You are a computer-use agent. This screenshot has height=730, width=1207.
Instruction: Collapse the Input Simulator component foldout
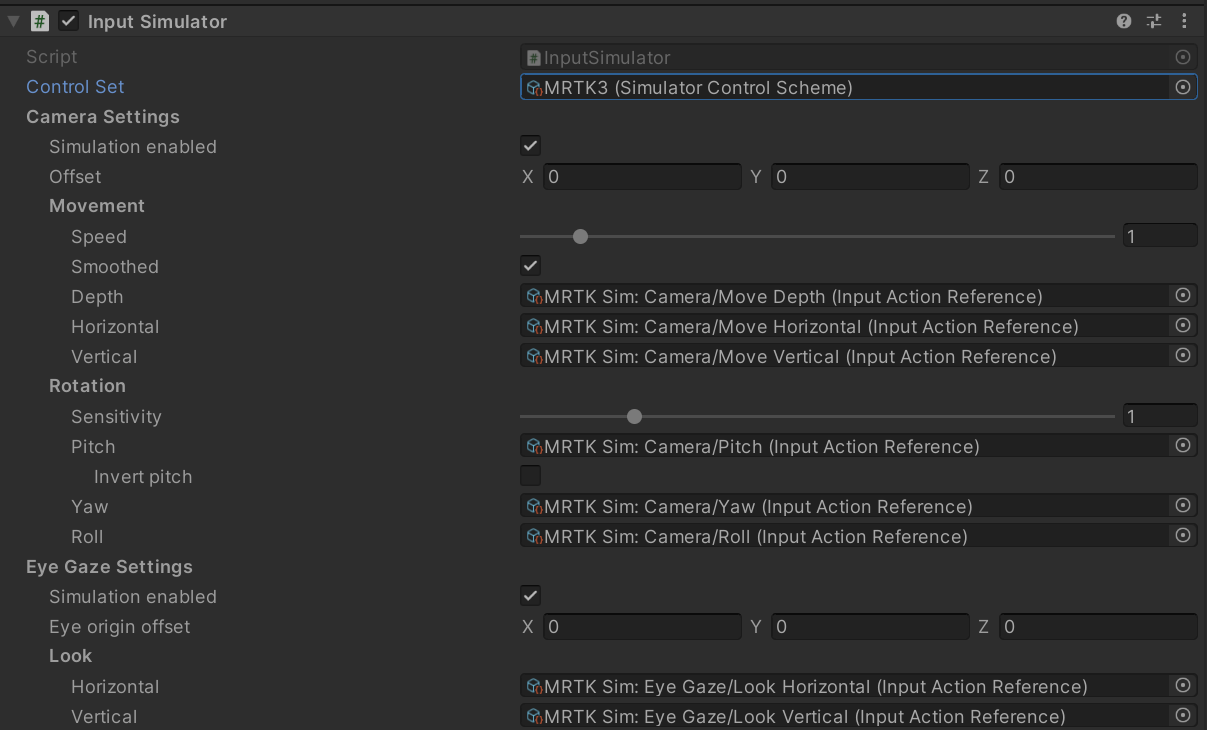(x=13, y=21)
